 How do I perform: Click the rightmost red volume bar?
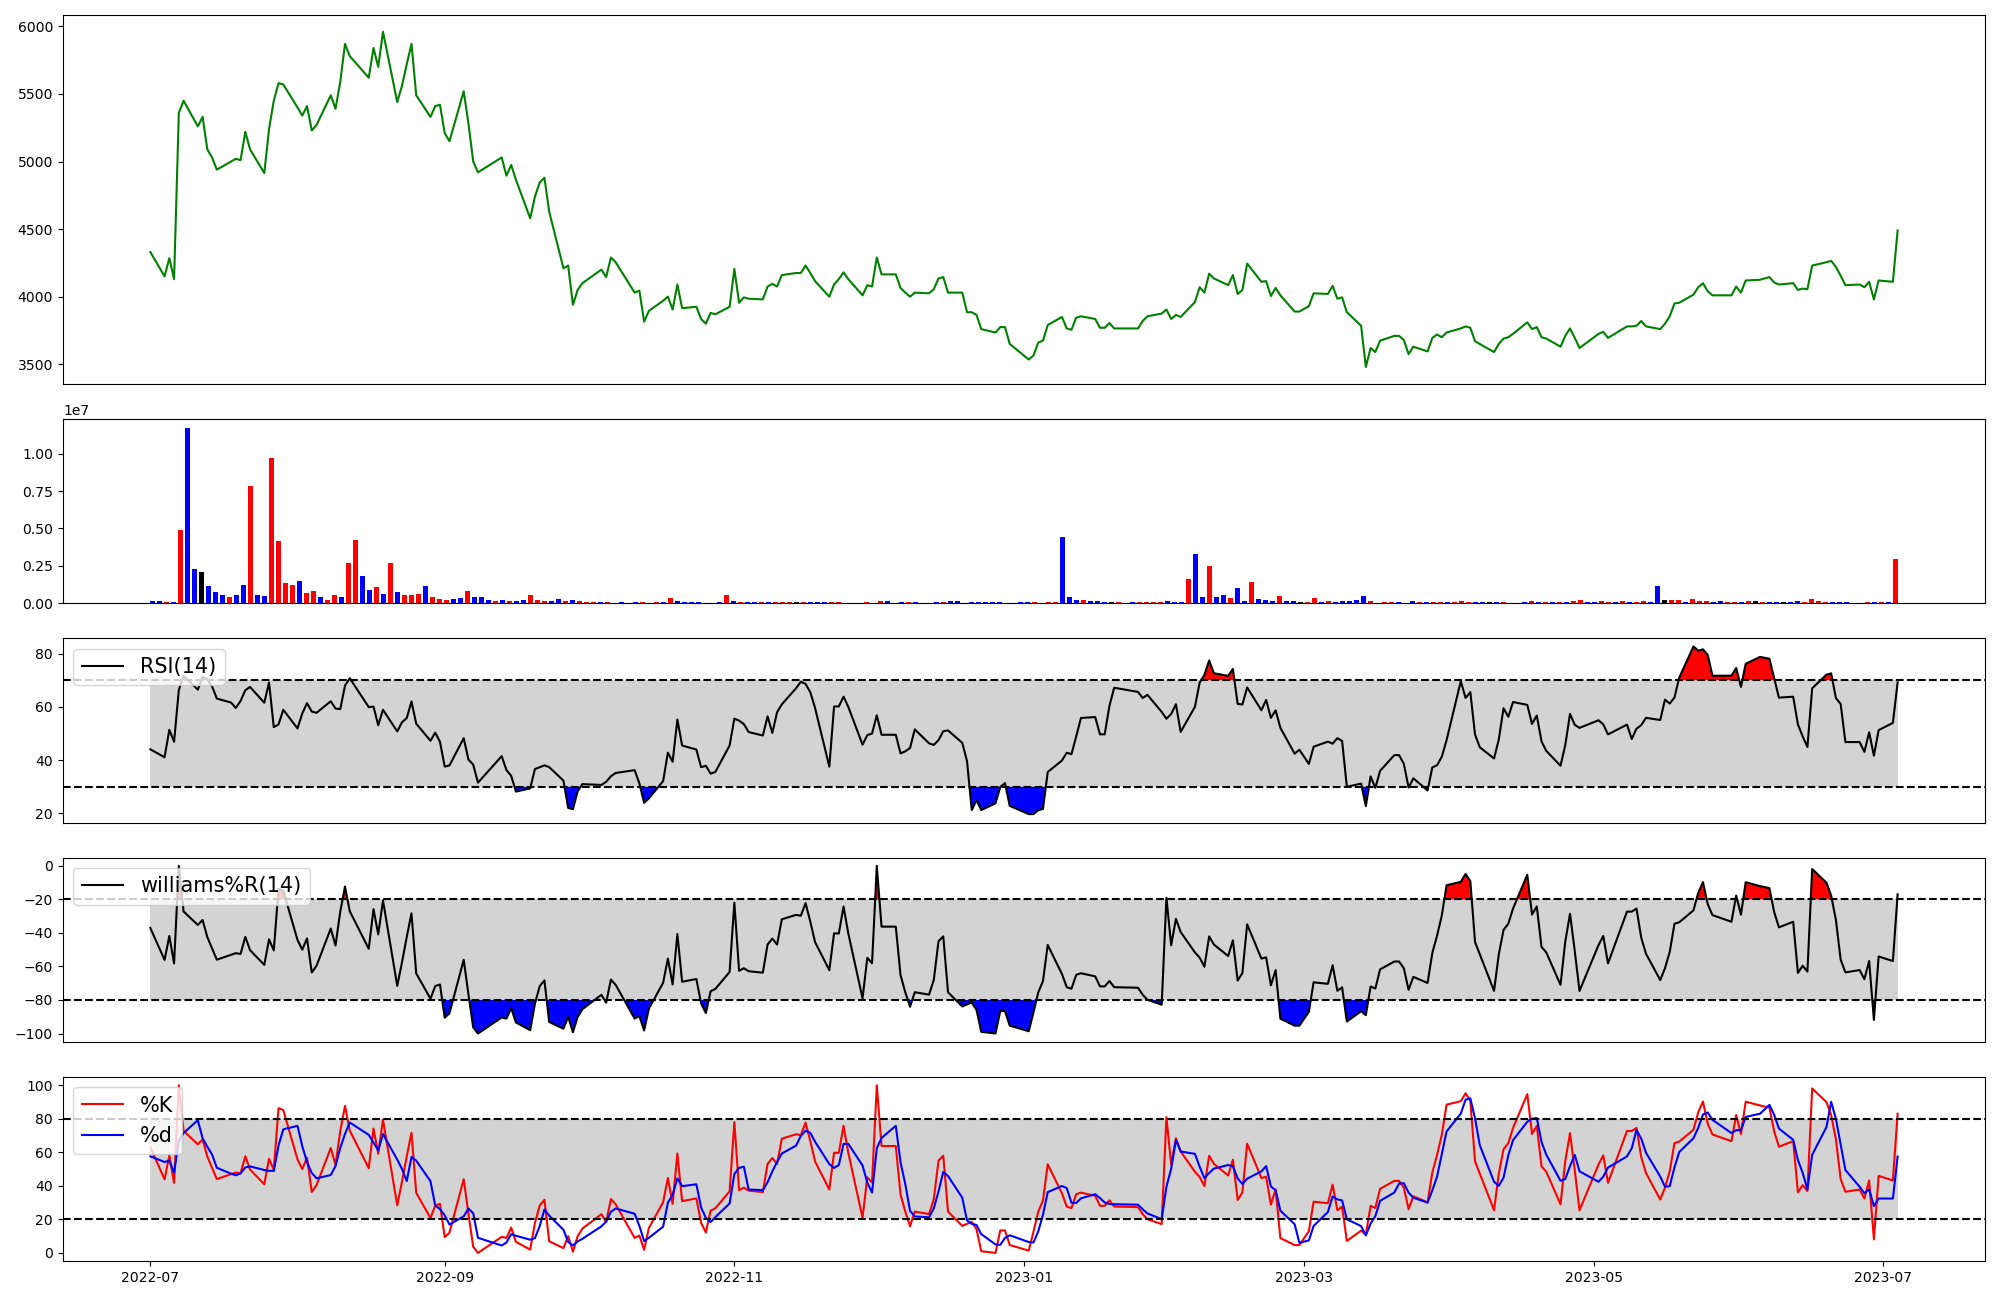1895,582
